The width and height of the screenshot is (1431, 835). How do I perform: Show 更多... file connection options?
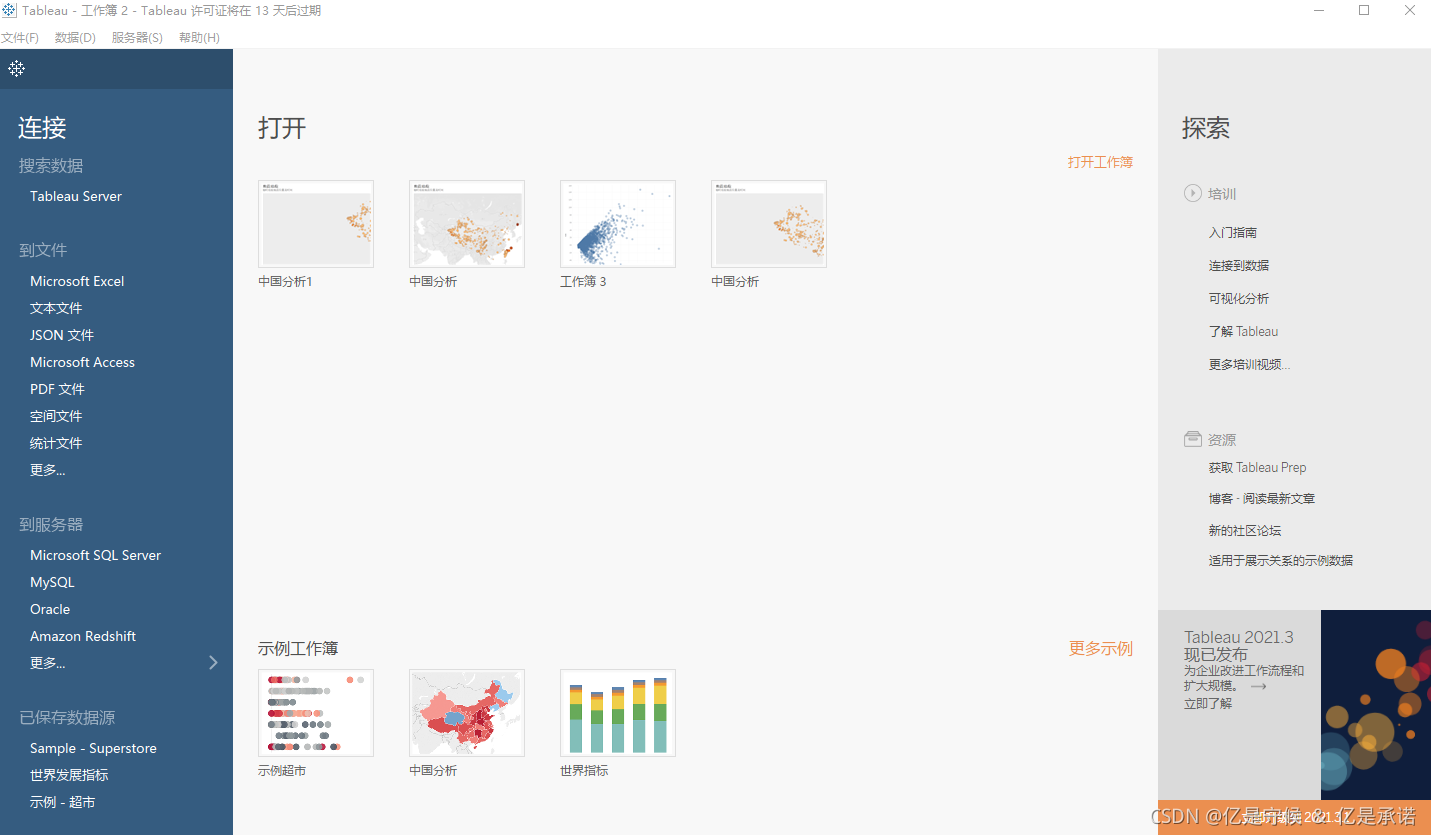coord(47,470)
